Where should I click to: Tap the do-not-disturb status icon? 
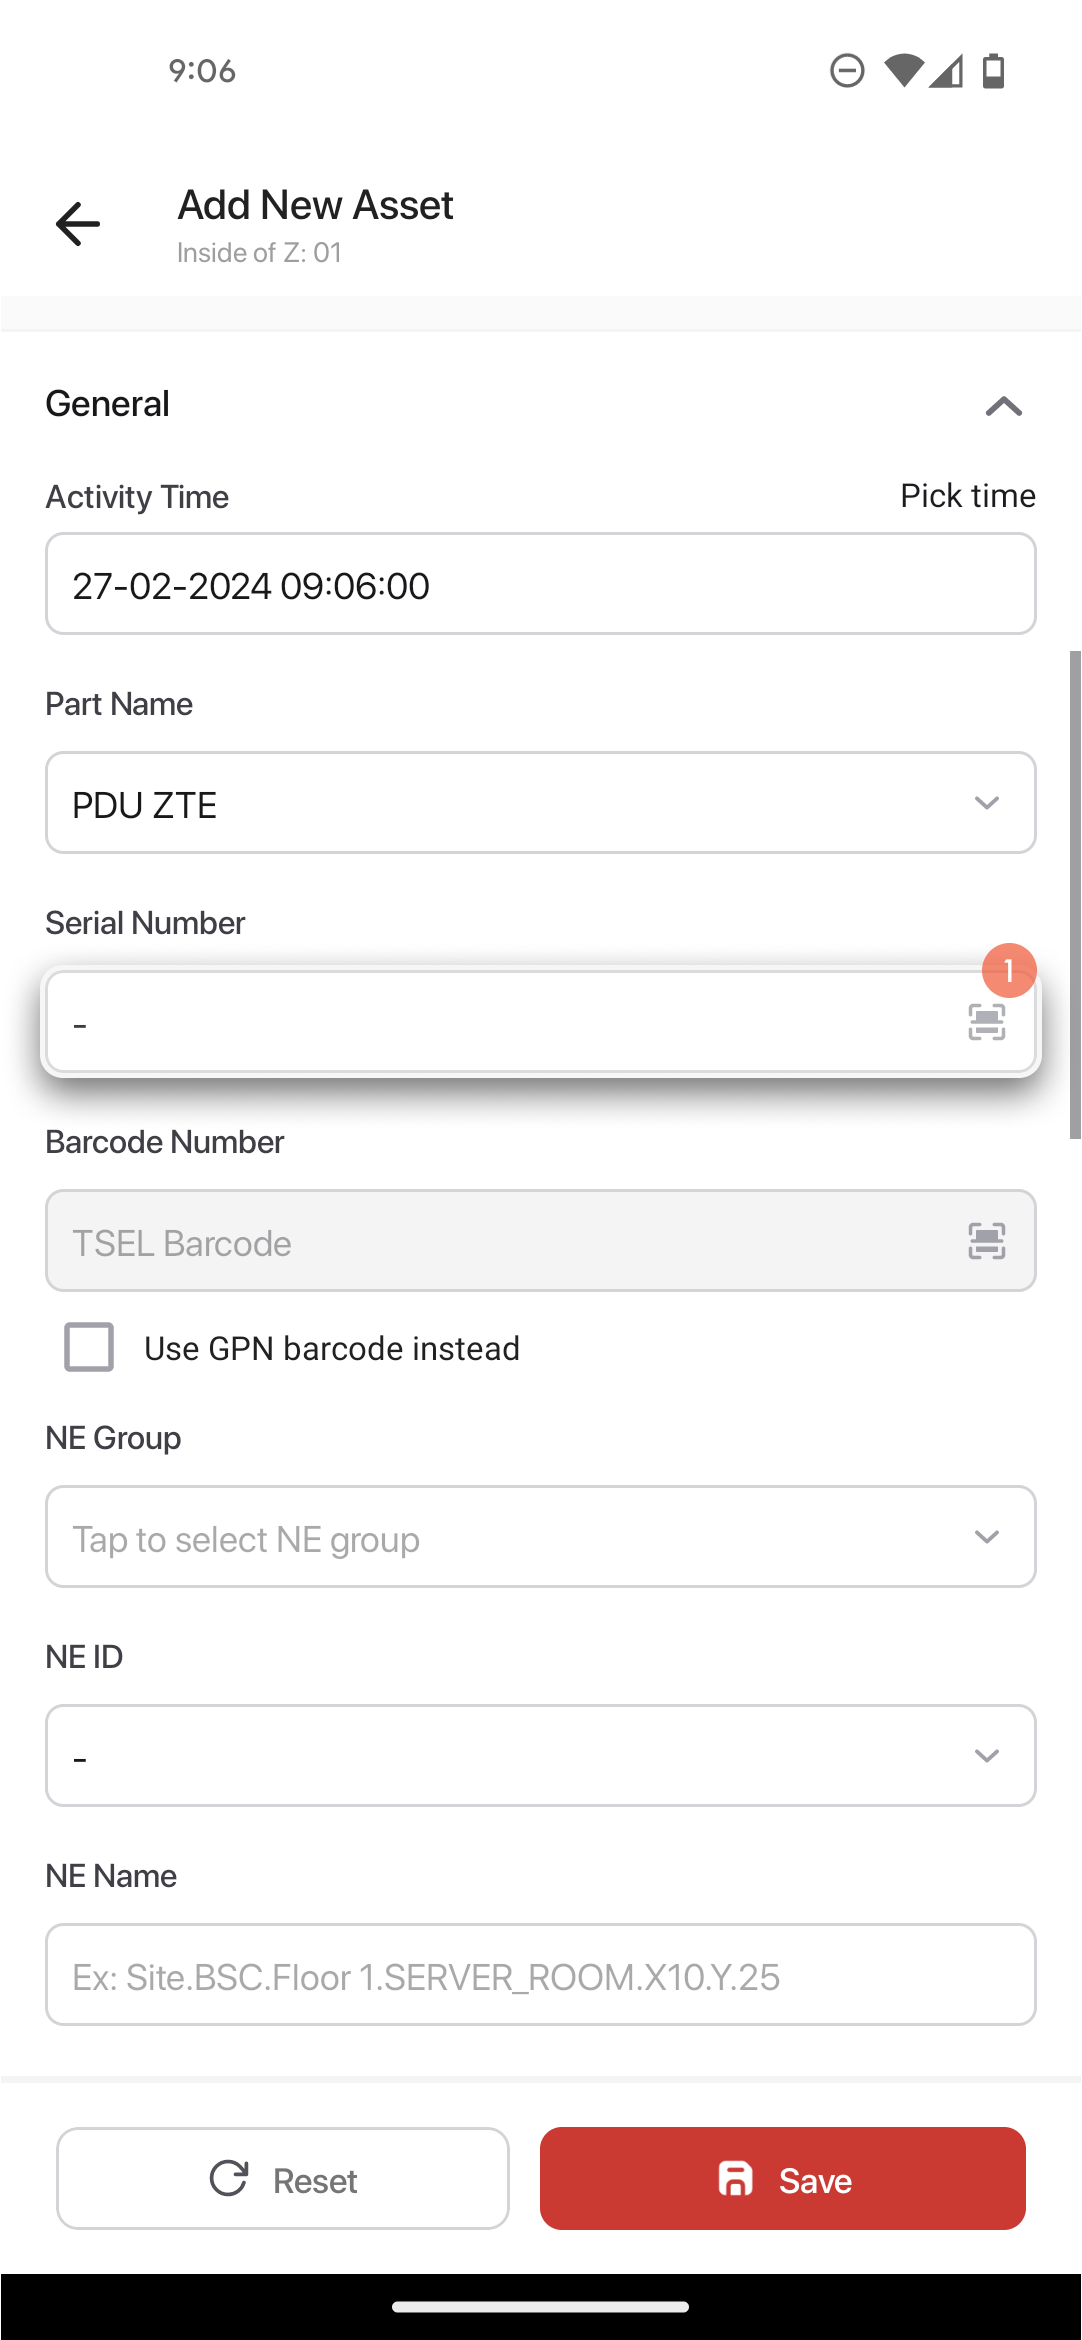pyautogui.click(x=847, y=71)
